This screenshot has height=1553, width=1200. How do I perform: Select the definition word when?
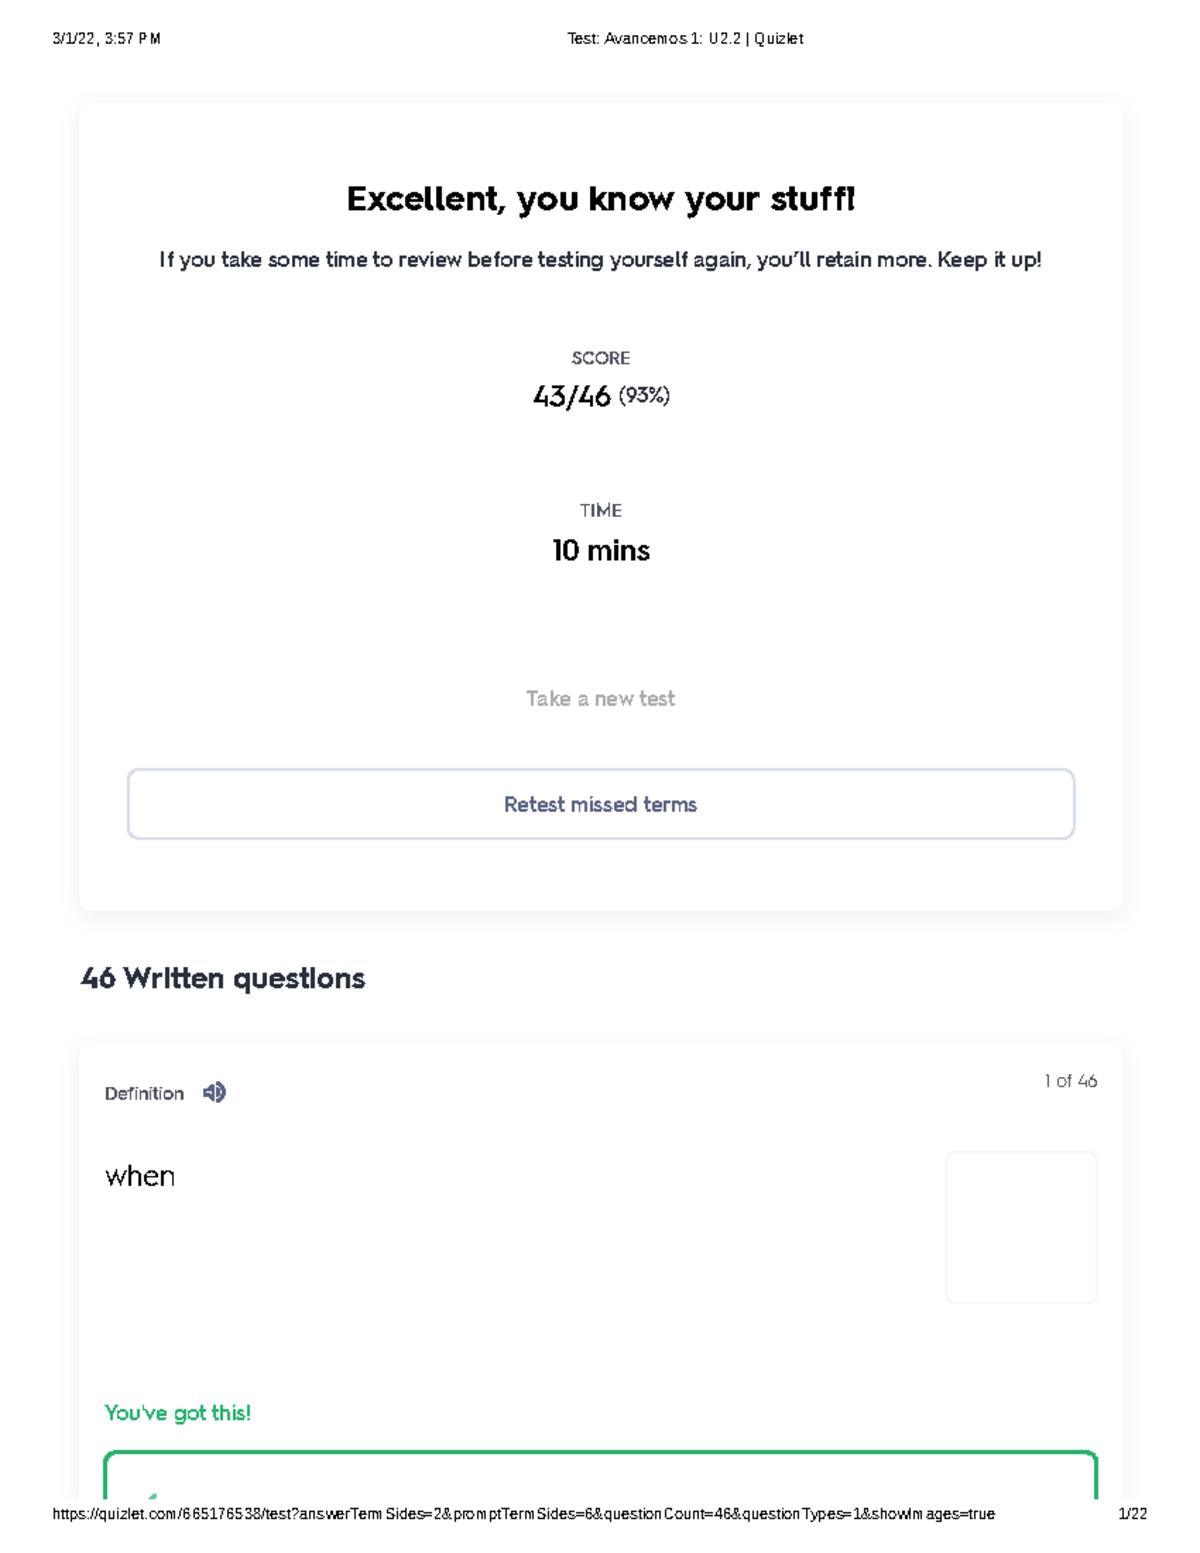point(139,1176)
